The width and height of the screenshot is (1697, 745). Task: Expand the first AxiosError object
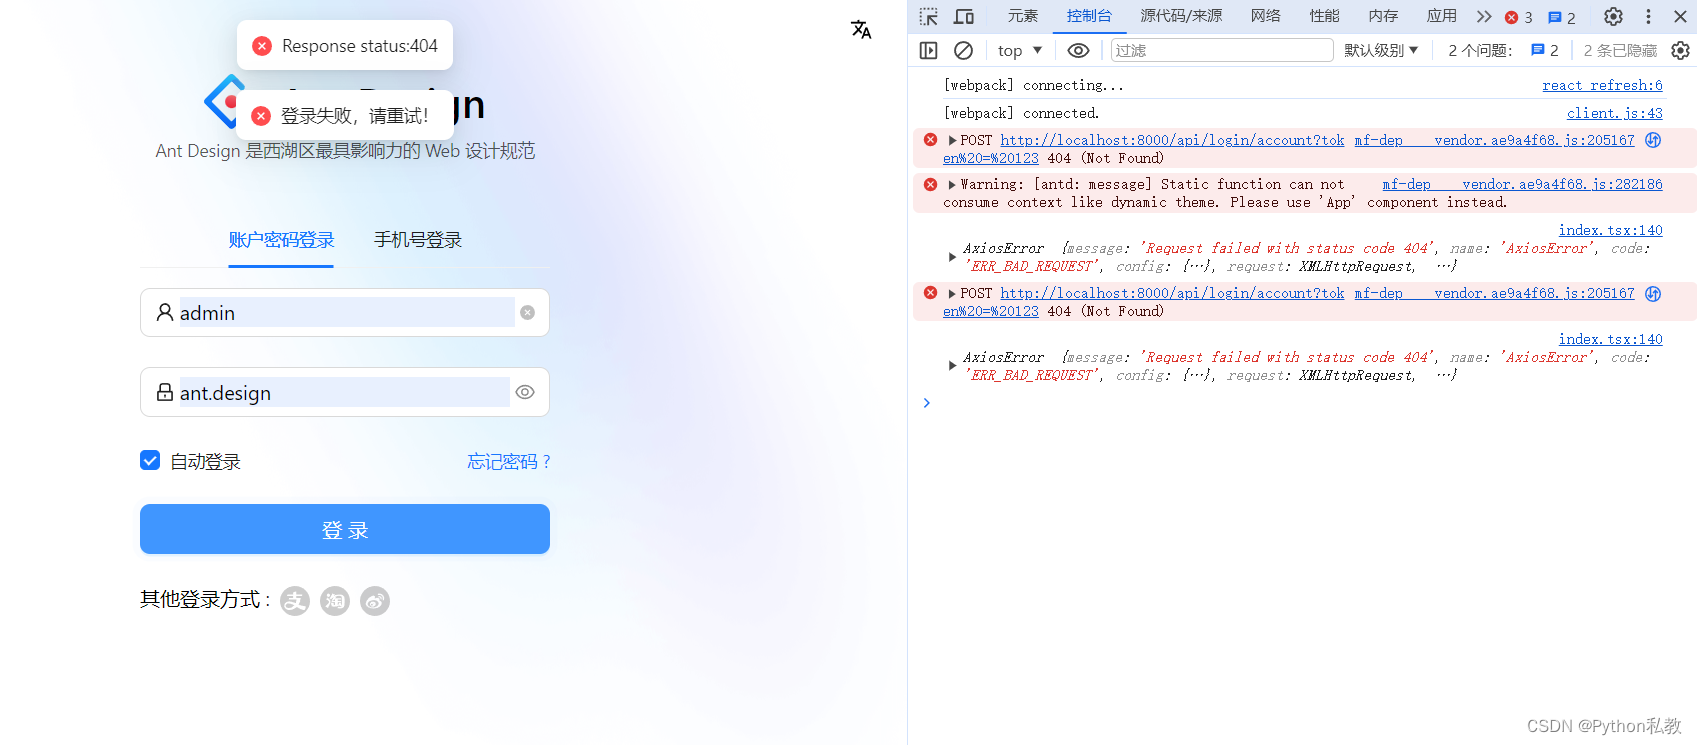[952, 257]
